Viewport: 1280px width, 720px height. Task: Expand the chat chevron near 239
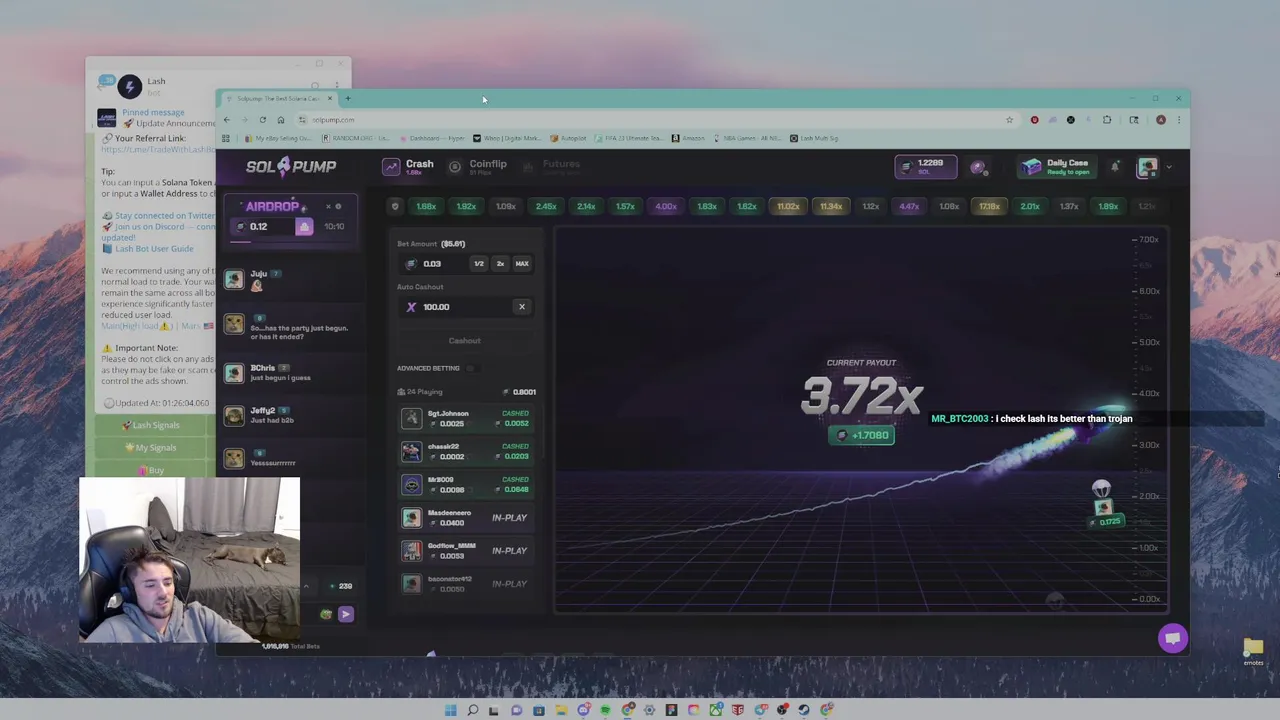pyautogui.click(x=306, y=586)
